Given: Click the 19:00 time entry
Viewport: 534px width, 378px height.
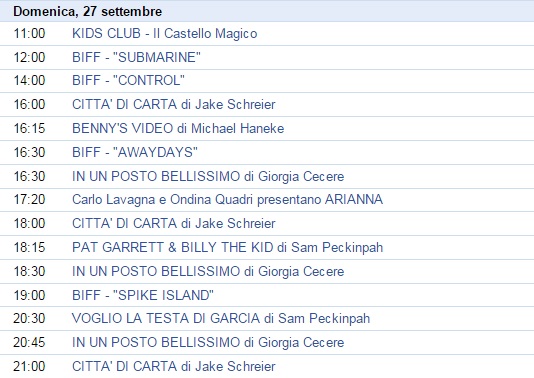Looking at the screenshot, I should click(x=29, y=295).
